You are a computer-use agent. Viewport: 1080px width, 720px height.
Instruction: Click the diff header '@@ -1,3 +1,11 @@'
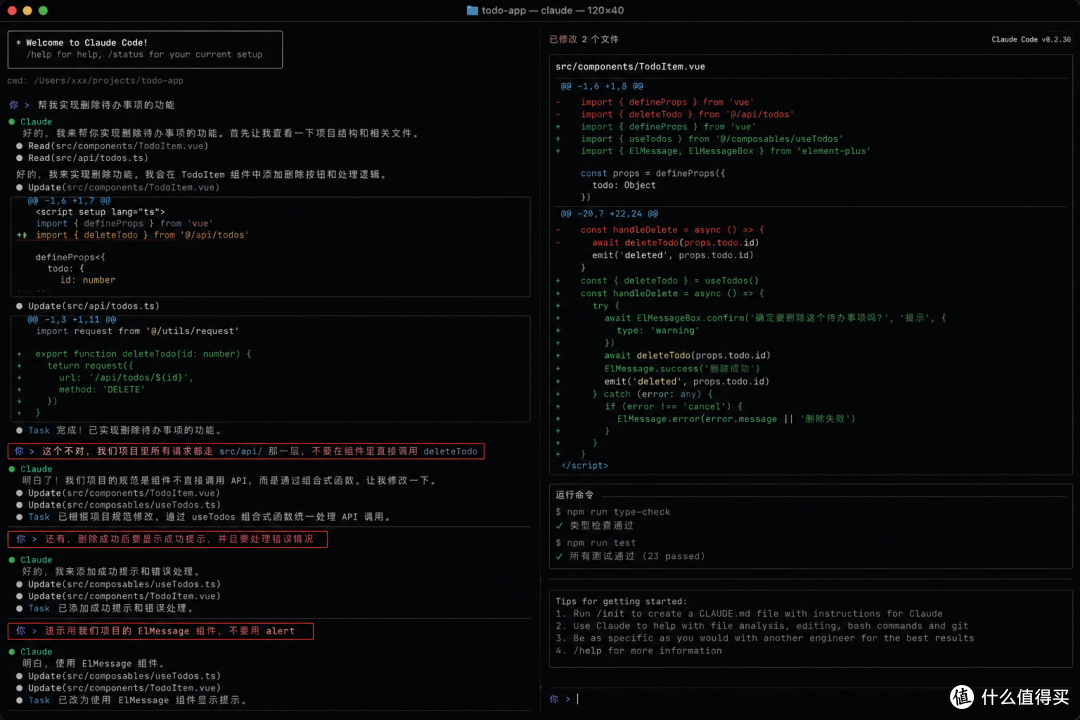coord(72,320)
